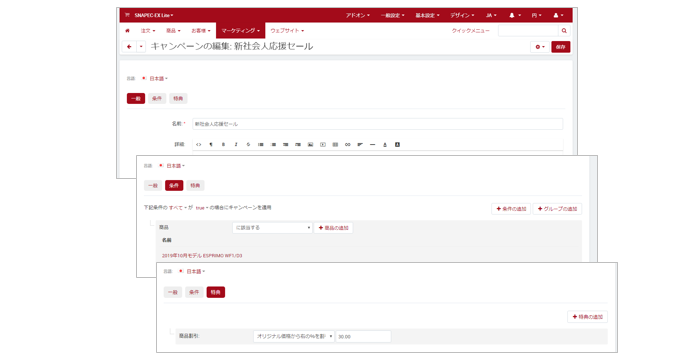Click the 商品の追加 button
This screenshot has width=690, height=360.
[333, 228]
